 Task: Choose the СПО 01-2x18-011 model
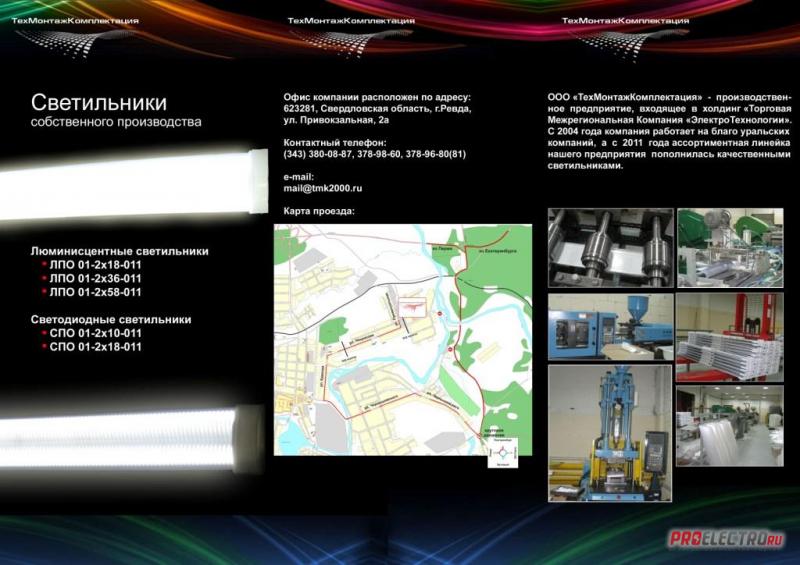click(x=95, y=347)
